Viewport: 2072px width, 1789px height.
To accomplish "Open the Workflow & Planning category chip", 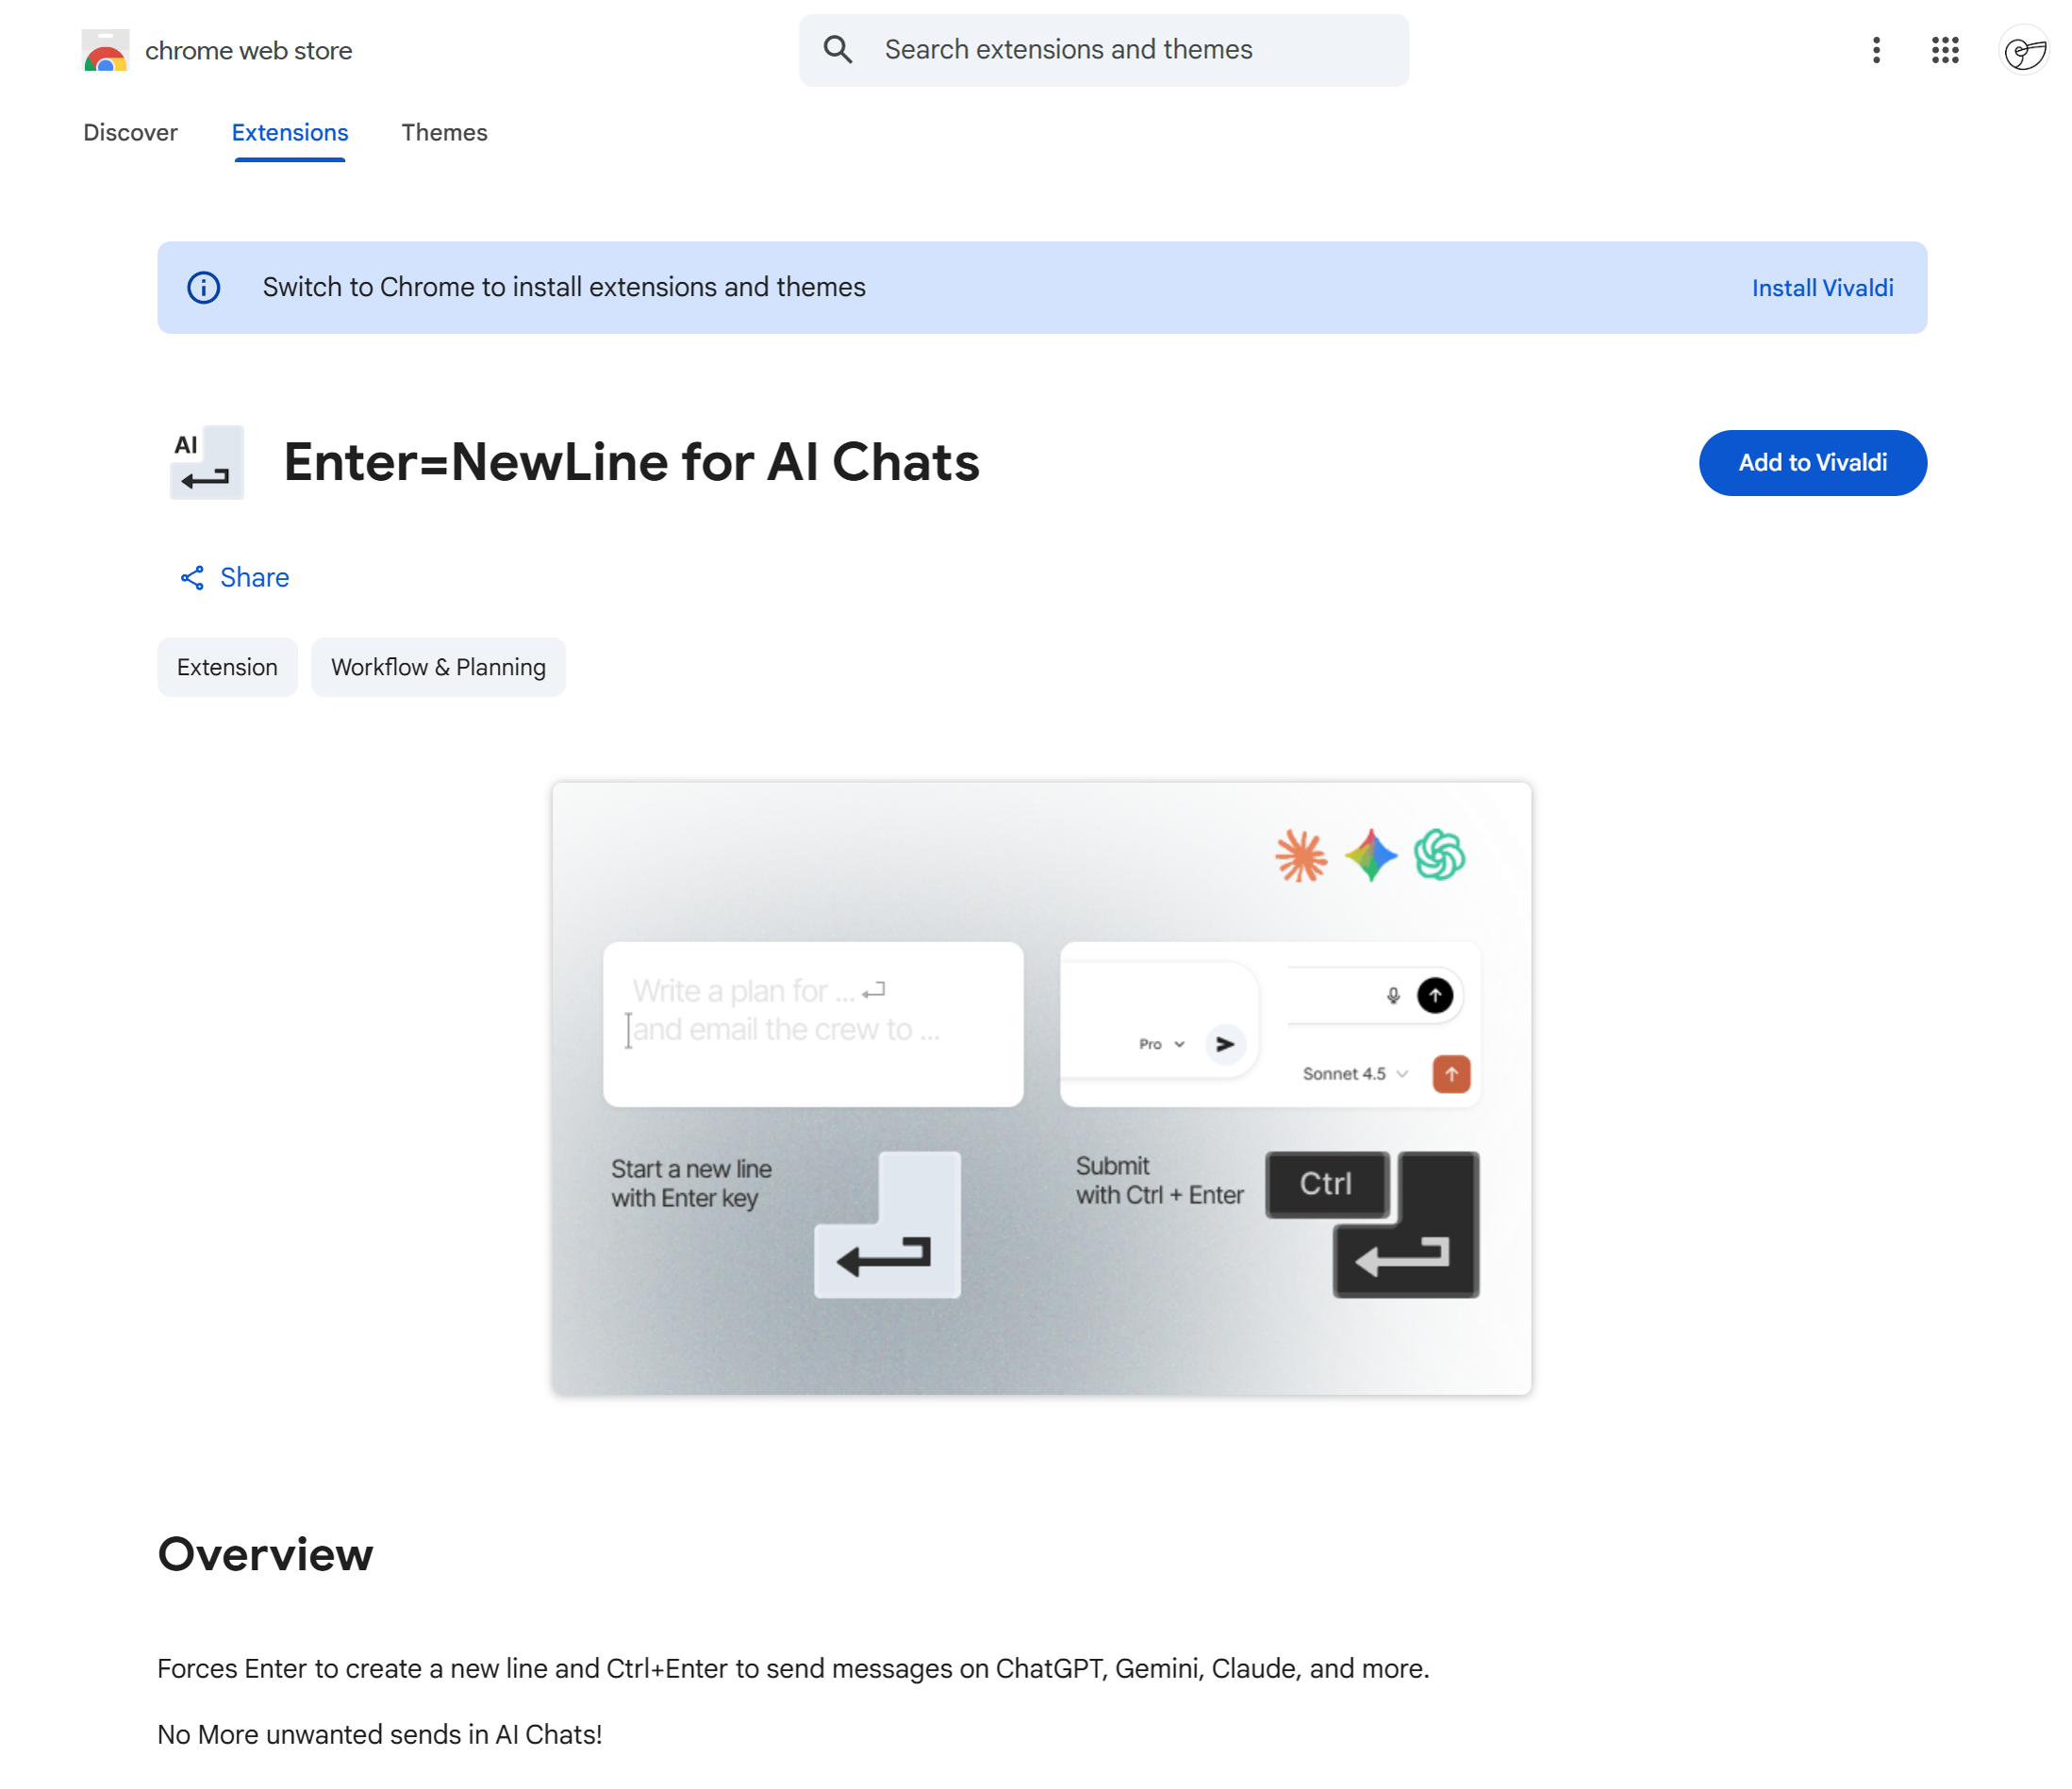I will (438, 667).
